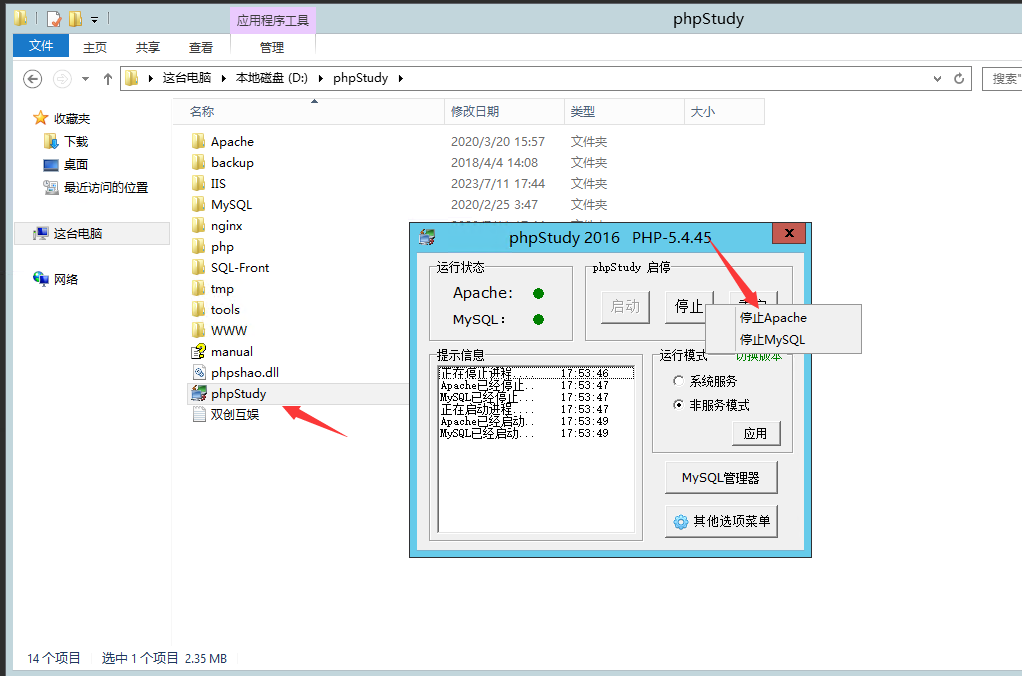
Task: Expand the recent locations dropdown arrow
Action: tap(85, 79)
